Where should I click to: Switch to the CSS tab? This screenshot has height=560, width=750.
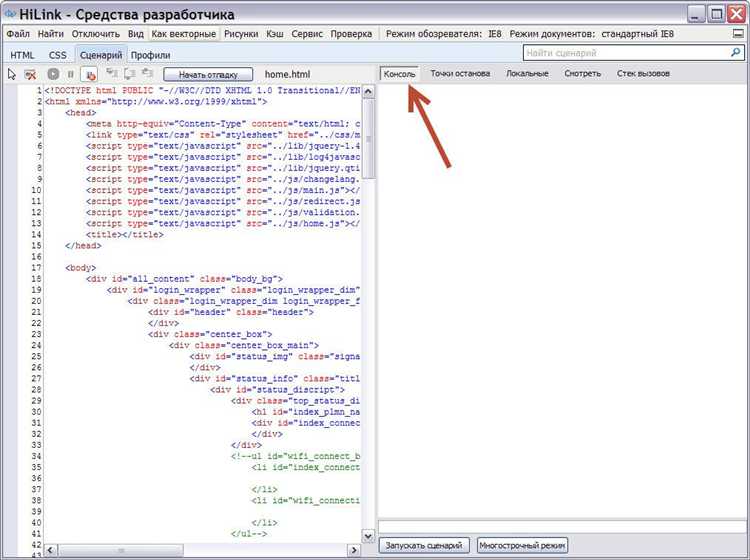point(58,55)
